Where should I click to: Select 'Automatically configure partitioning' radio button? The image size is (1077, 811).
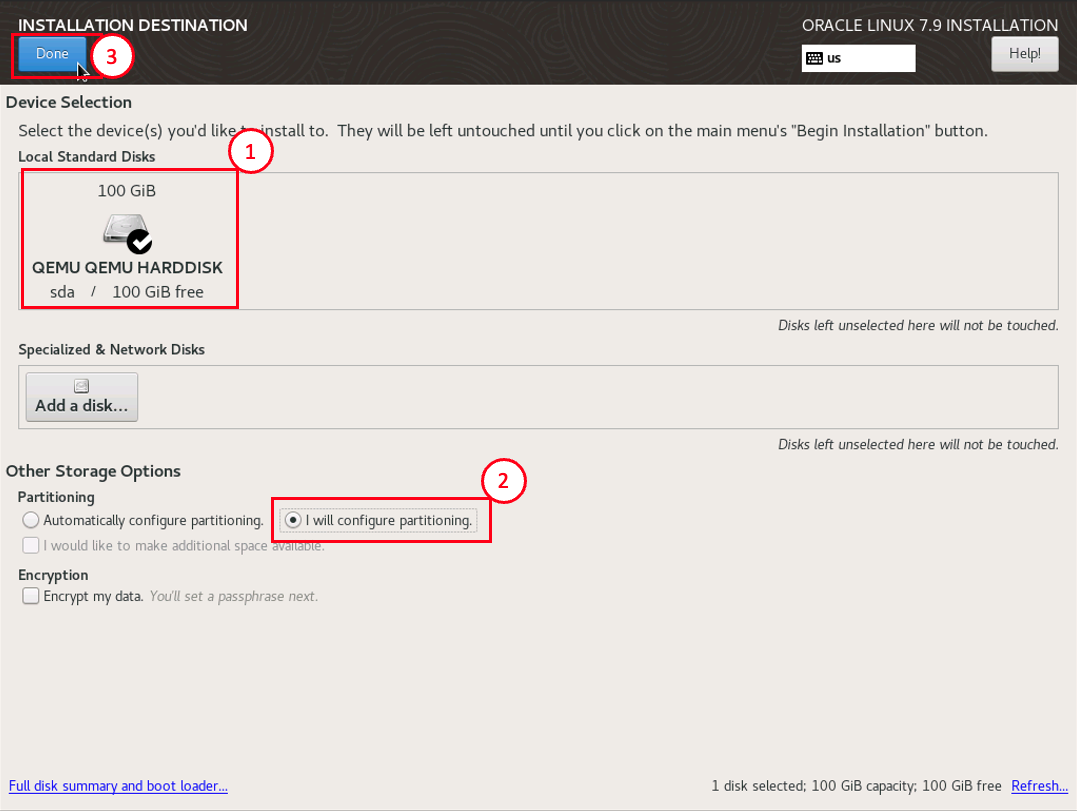coord(31,520)
